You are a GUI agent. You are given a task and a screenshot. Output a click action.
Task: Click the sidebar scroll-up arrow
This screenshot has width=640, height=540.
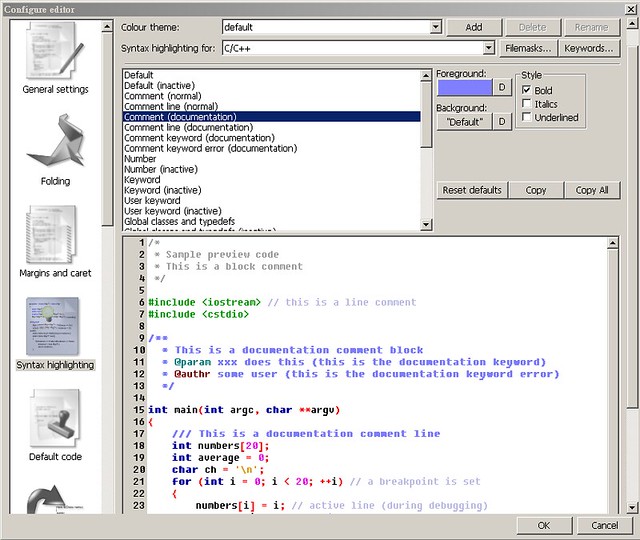click(107, 27)
